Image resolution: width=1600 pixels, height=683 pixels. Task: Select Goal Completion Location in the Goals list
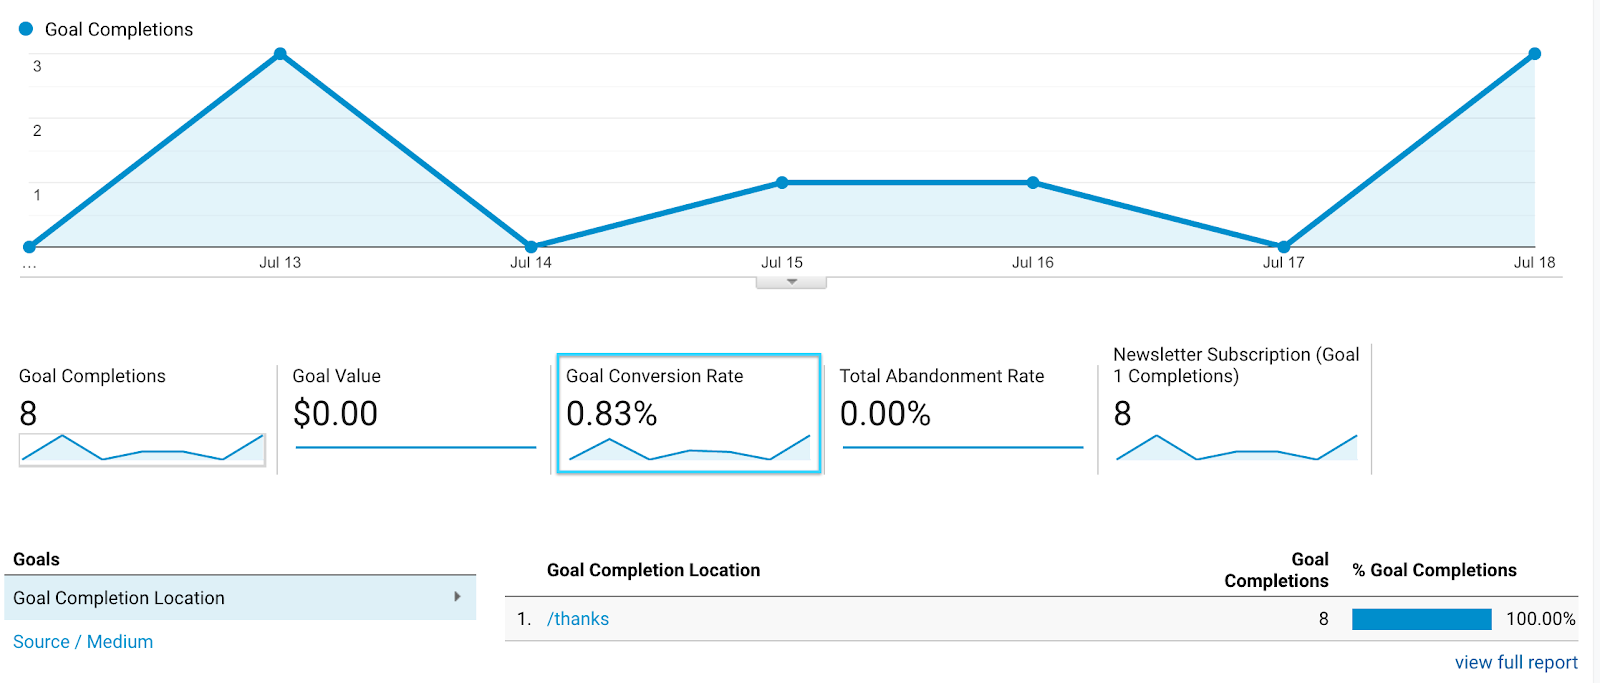coord(119,598)
